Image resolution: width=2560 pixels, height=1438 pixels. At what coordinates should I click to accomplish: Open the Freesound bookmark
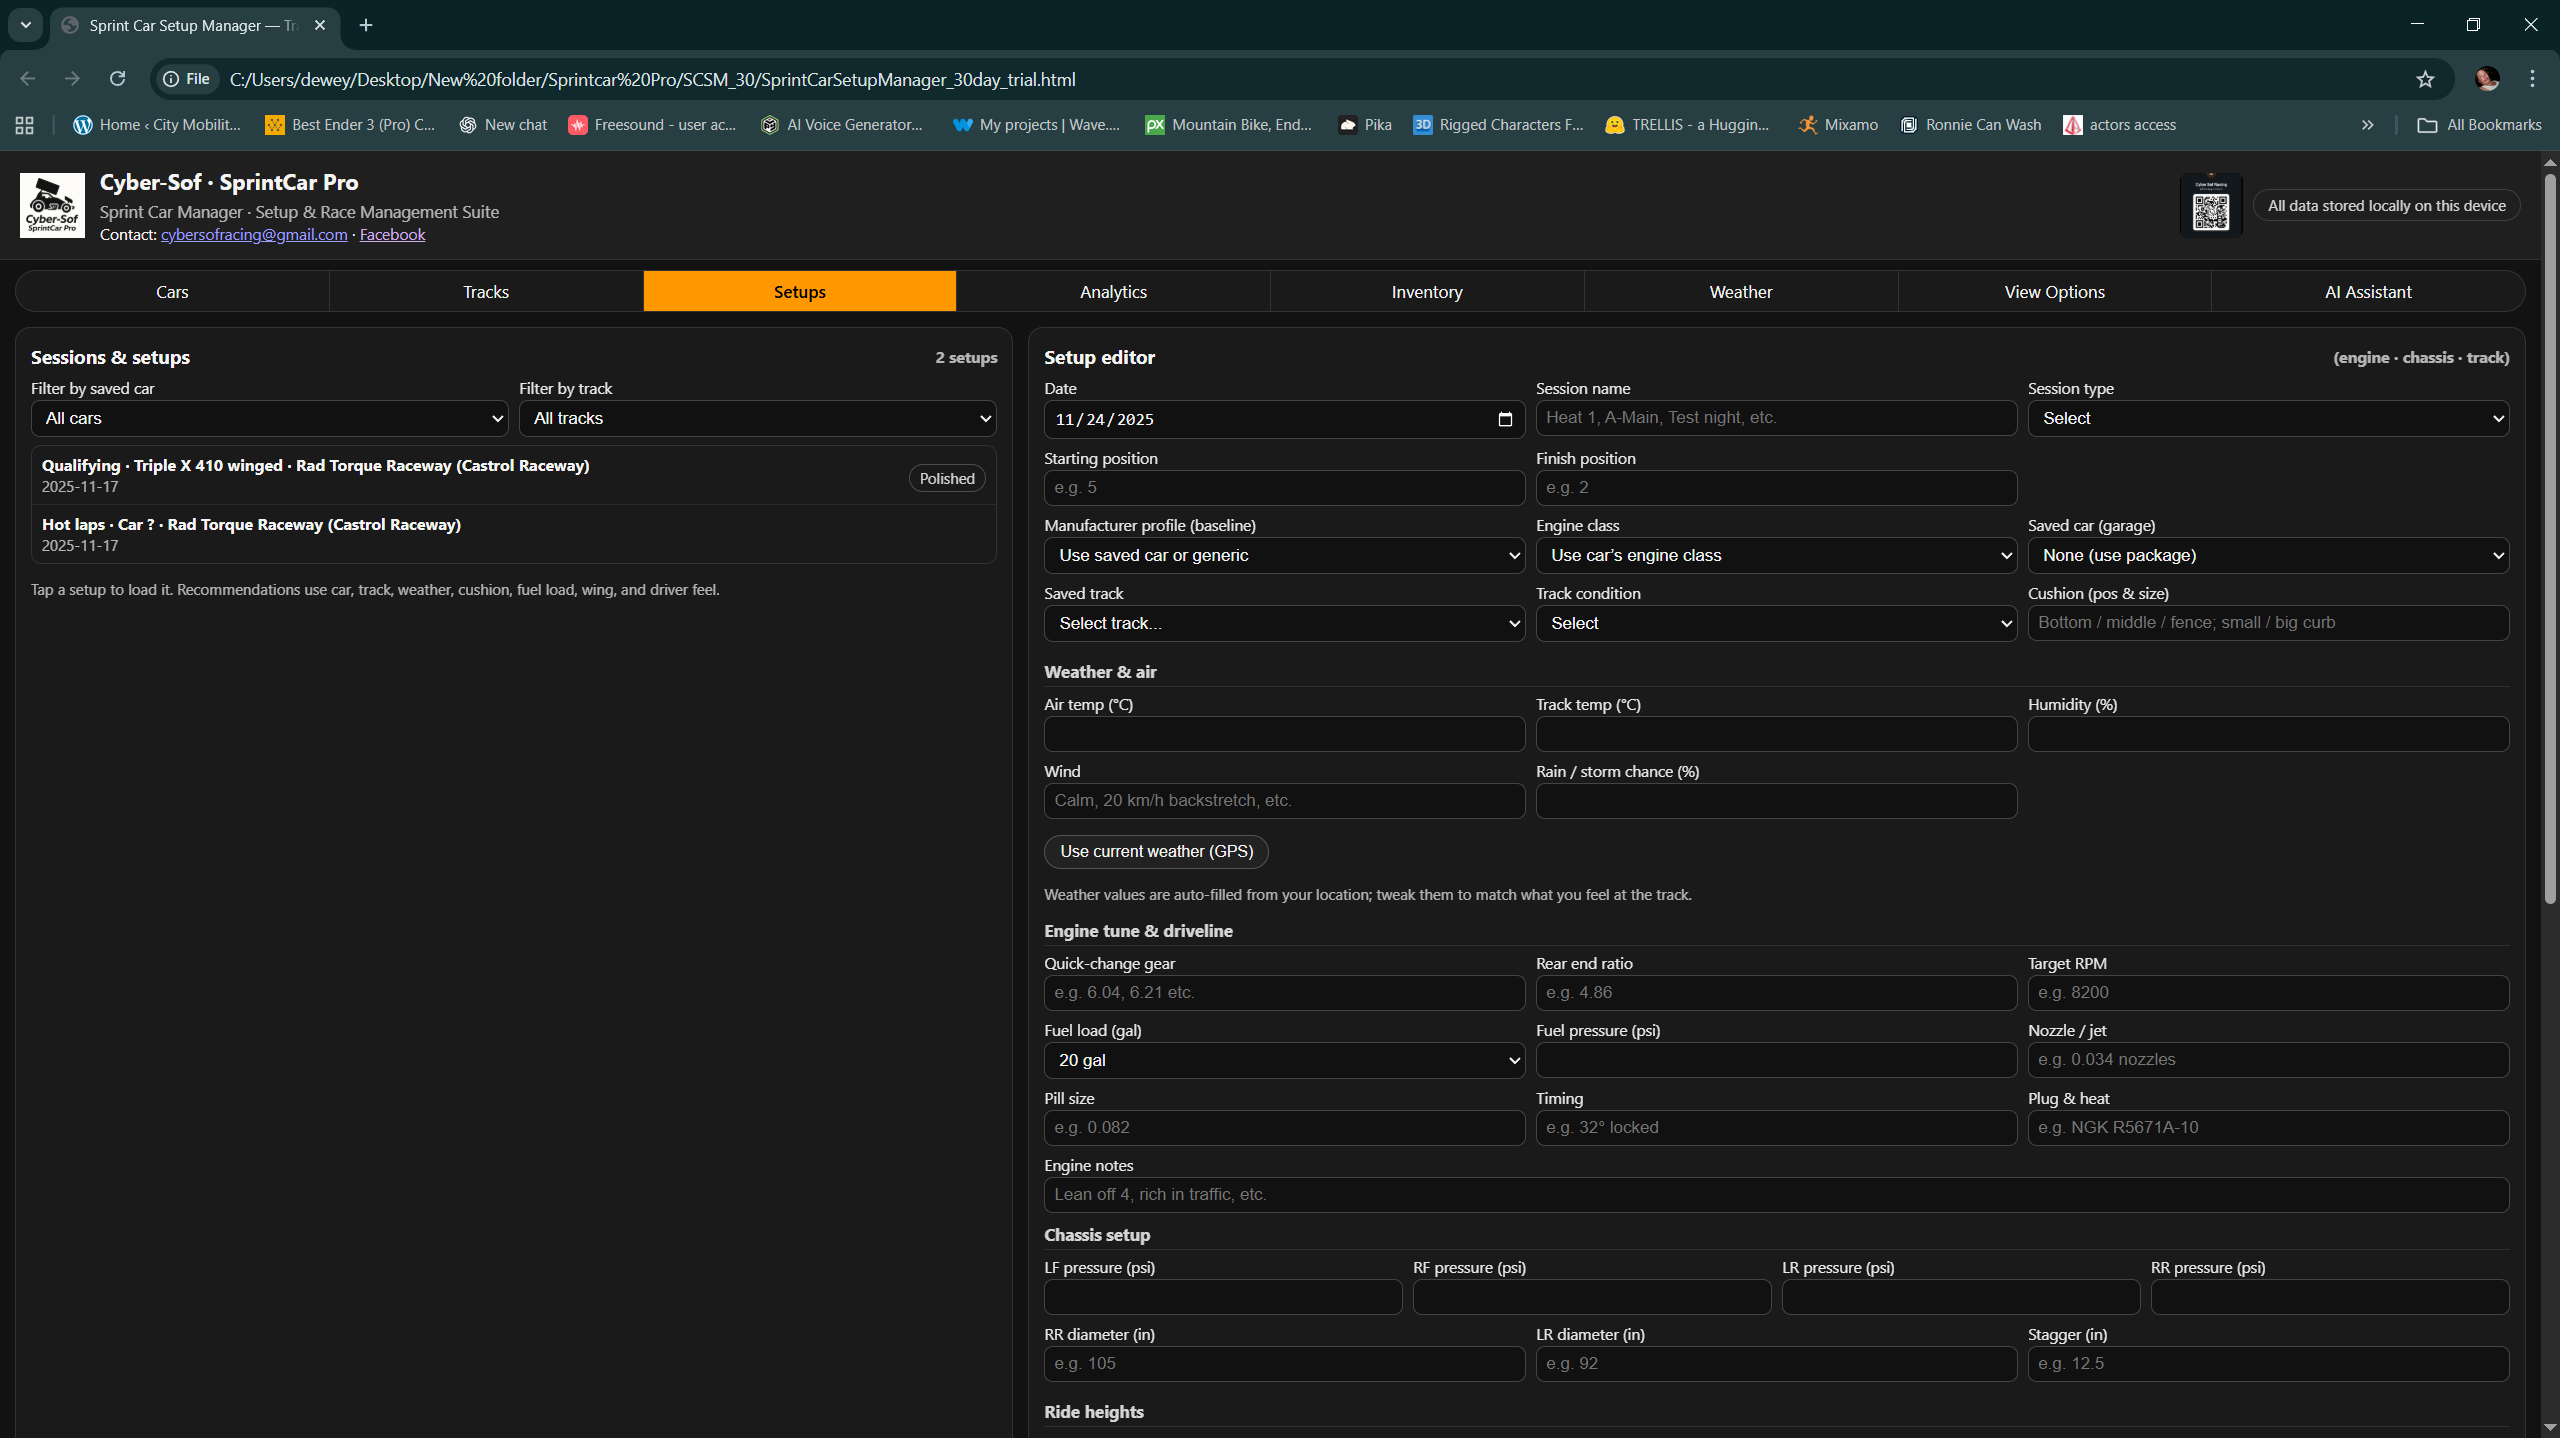coord(652,125)
